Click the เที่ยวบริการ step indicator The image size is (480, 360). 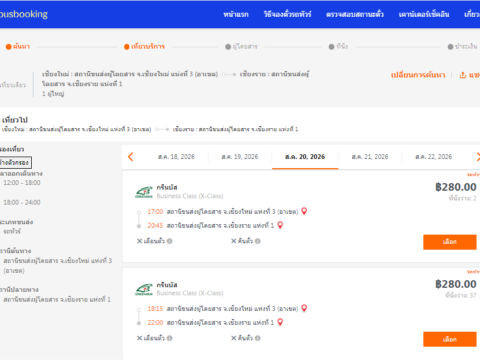click(x=145, y=47)
